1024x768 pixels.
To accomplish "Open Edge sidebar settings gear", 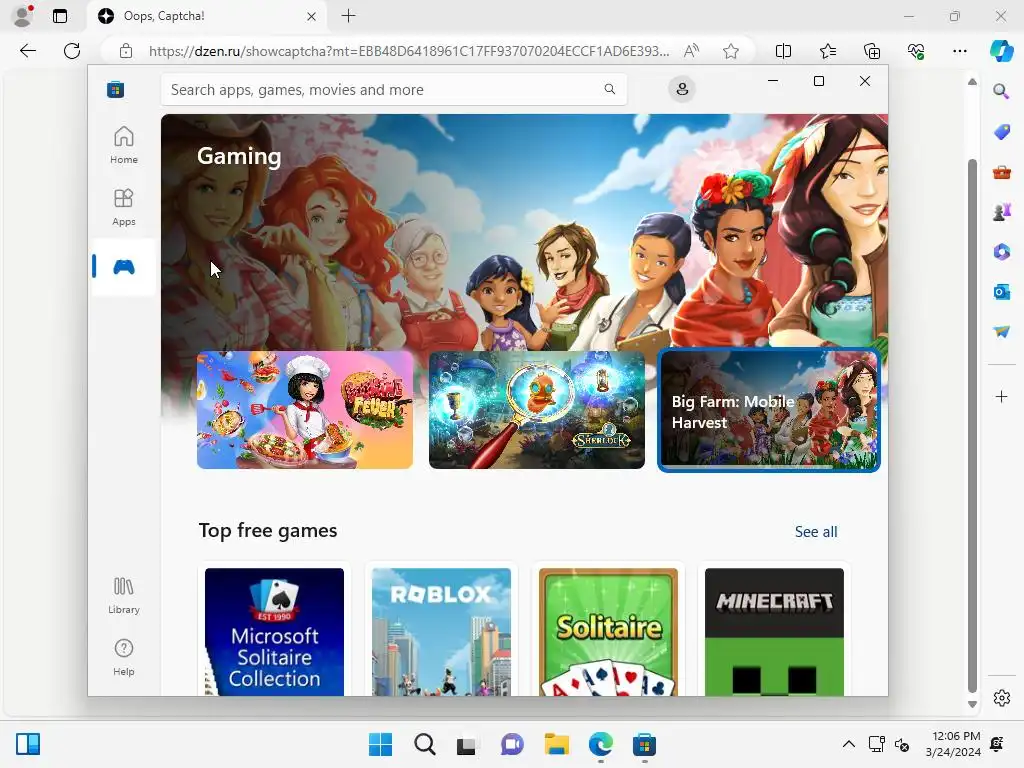I will point(1001,697).
